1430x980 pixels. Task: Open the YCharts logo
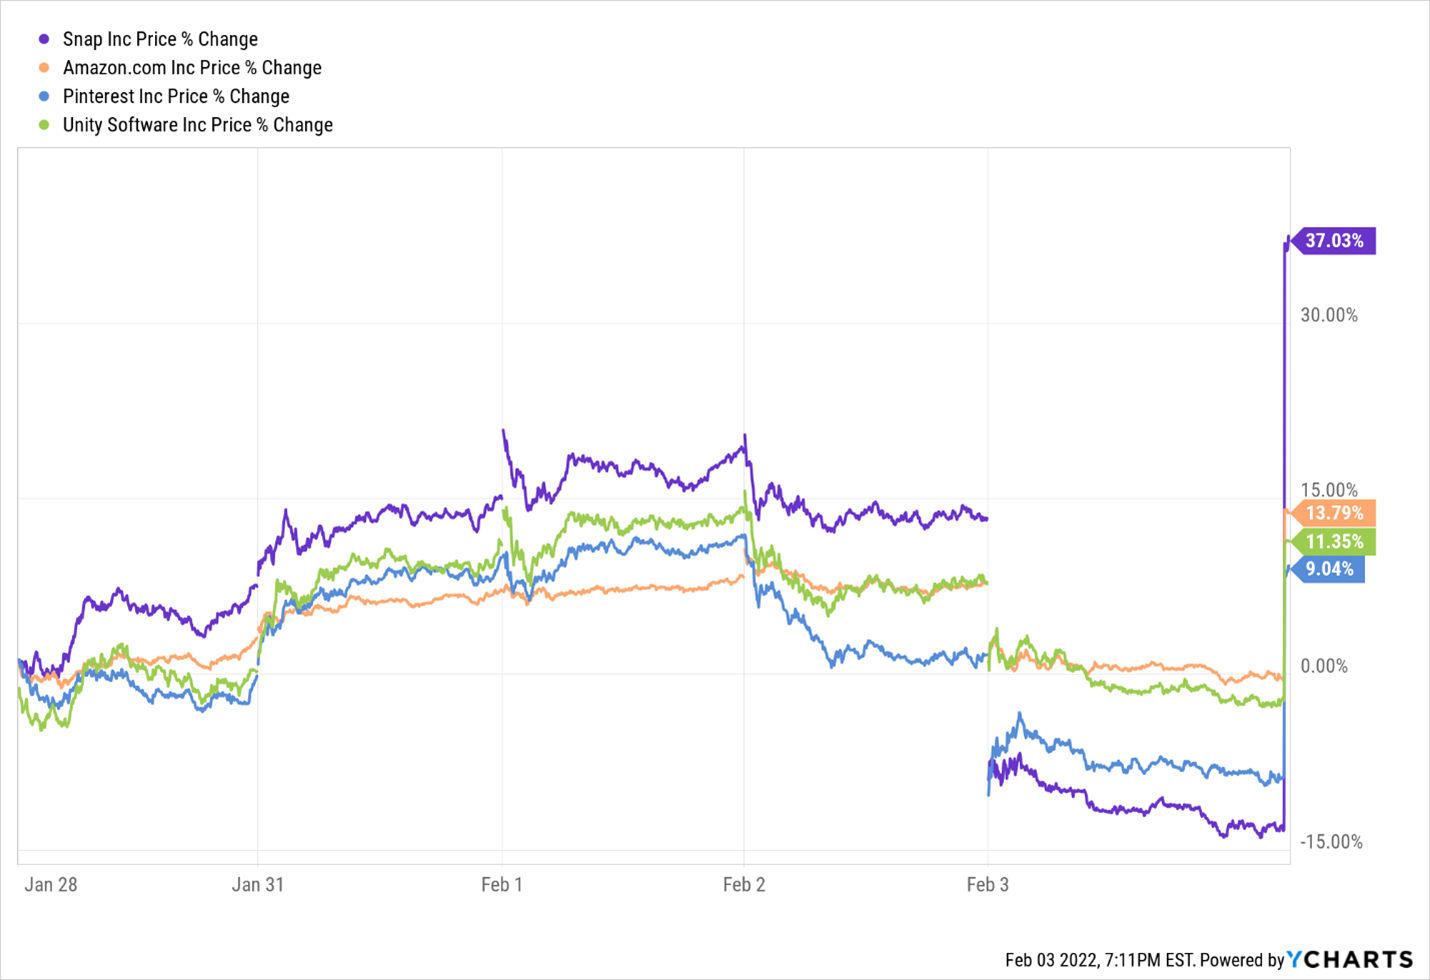pyautogui.click(x=1350, y=960)
